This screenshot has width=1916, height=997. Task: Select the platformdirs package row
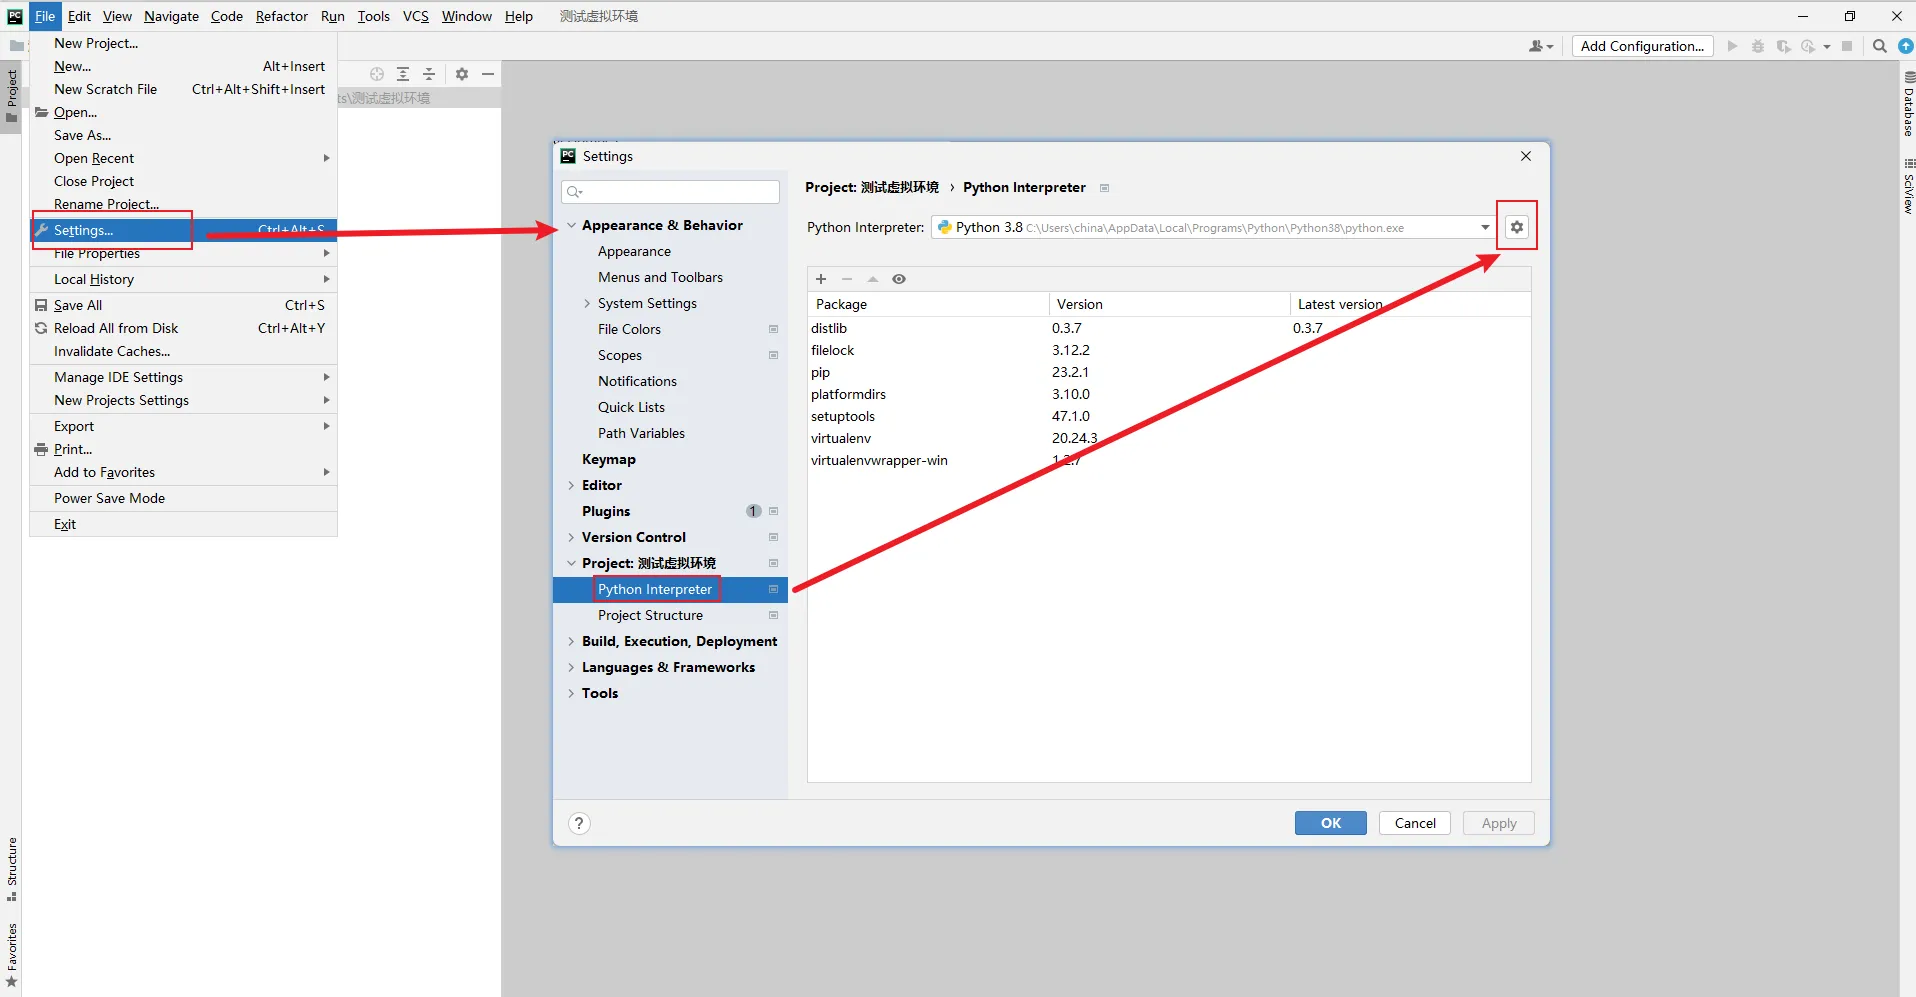click(1169, 394)
